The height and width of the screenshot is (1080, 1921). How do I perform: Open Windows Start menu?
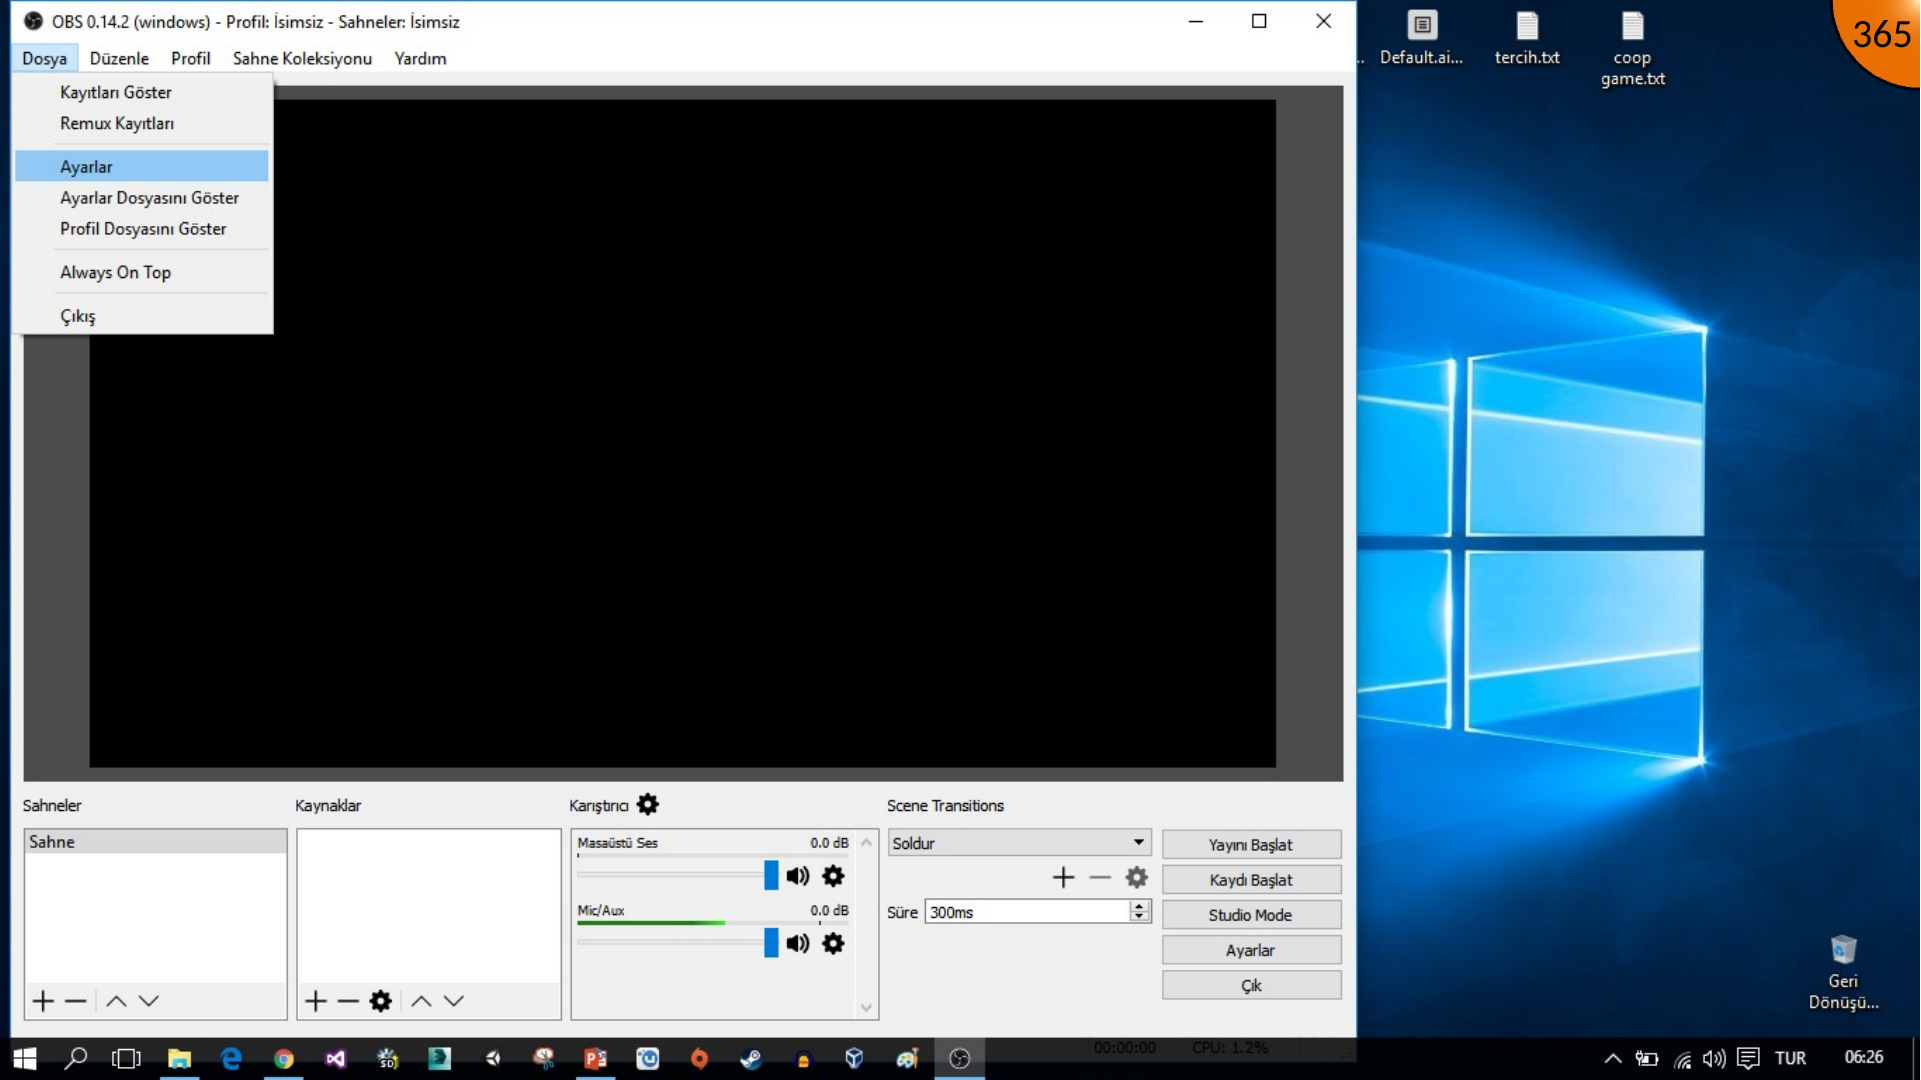[25, 1058]
